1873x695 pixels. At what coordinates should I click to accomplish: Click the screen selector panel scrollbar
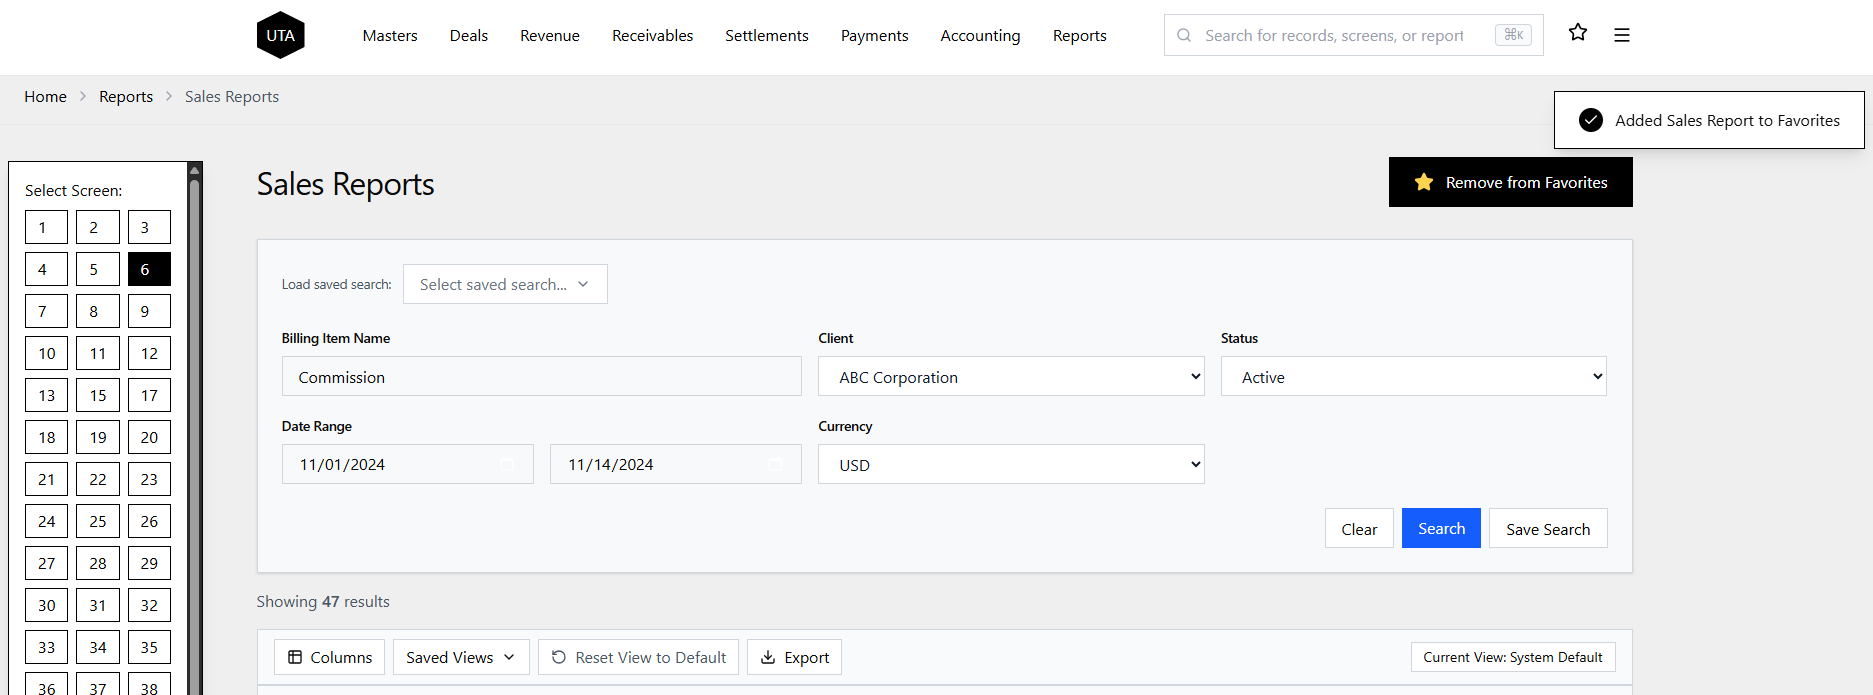[195, 400]
